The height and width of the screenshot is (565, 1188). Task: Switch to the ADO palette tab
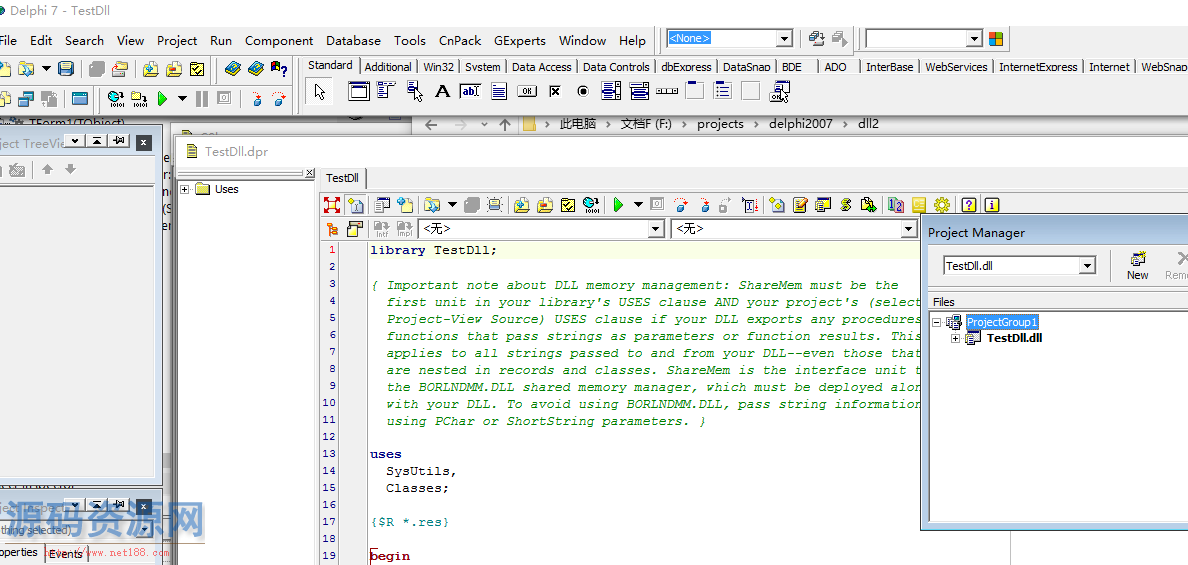tap(836, 67)
